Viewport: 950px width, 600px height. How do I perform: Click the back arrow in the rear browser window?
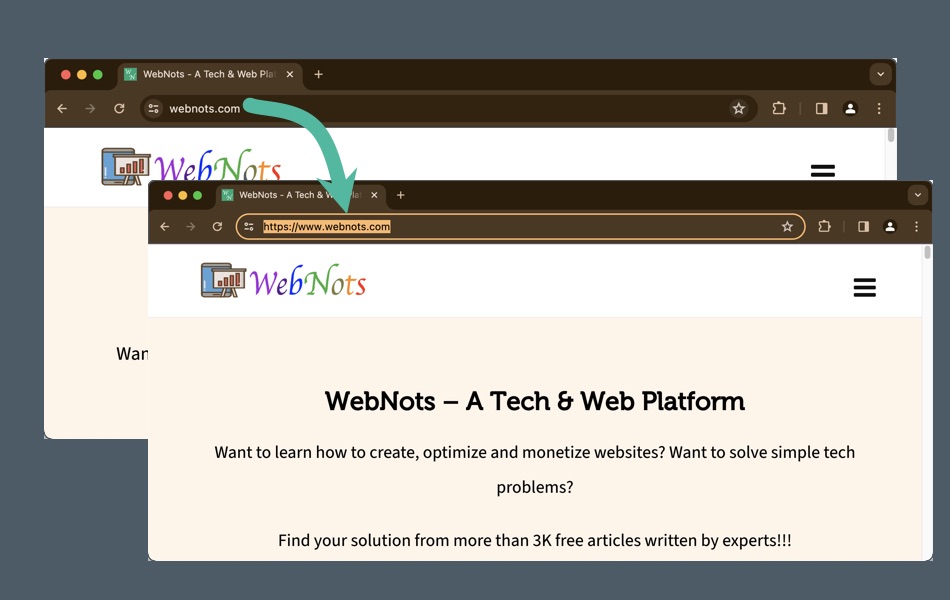[x=62, y=108]
